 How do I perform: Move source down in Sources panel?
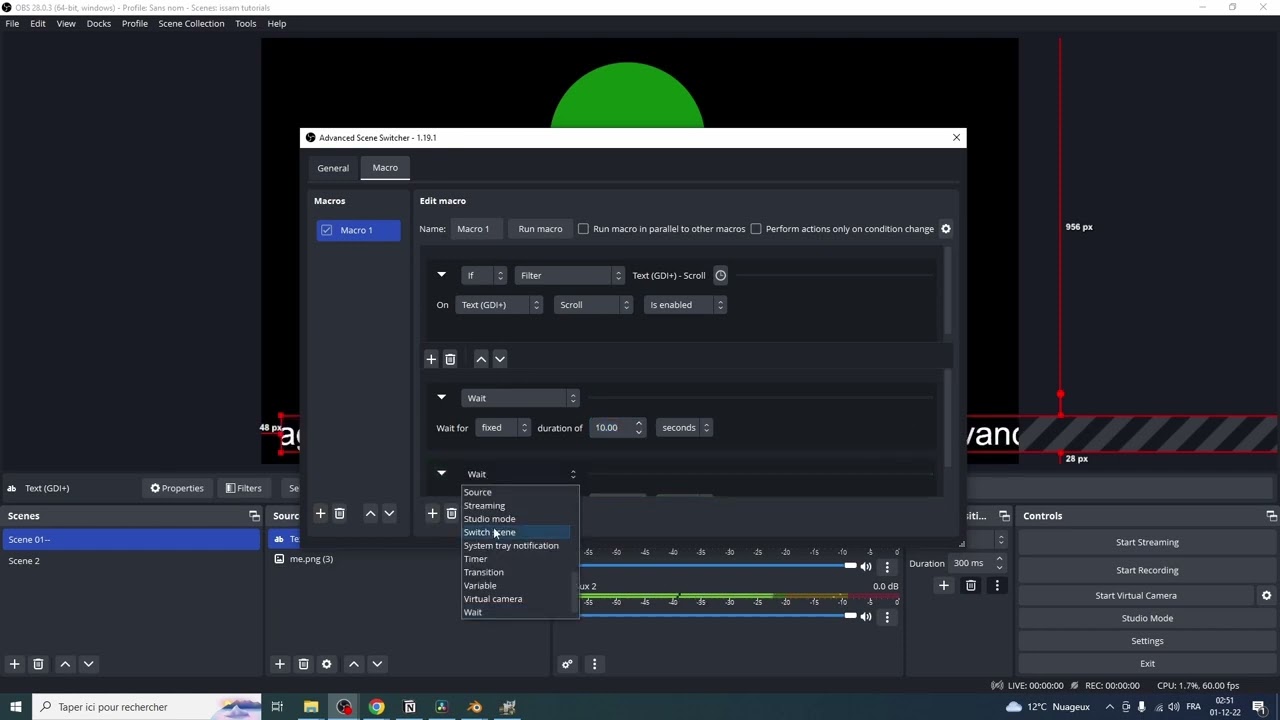pyautogui.click(x=377, y=664)
